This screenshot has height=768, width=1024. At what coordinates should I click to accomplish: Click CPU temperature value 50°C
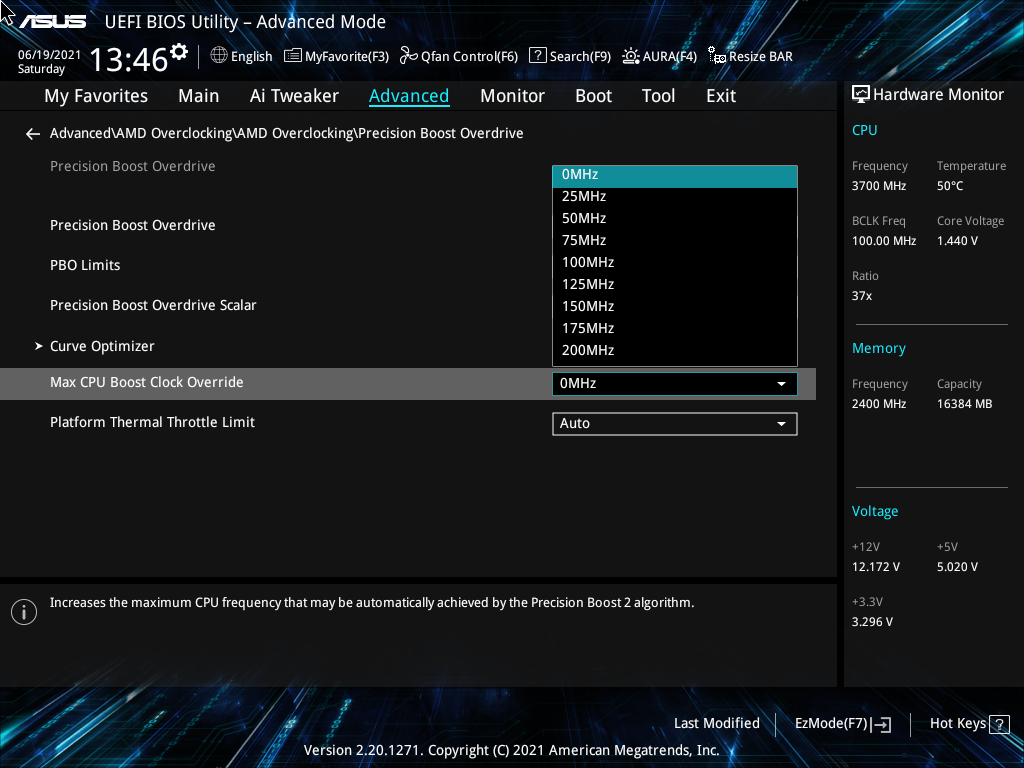pos(950,186)
